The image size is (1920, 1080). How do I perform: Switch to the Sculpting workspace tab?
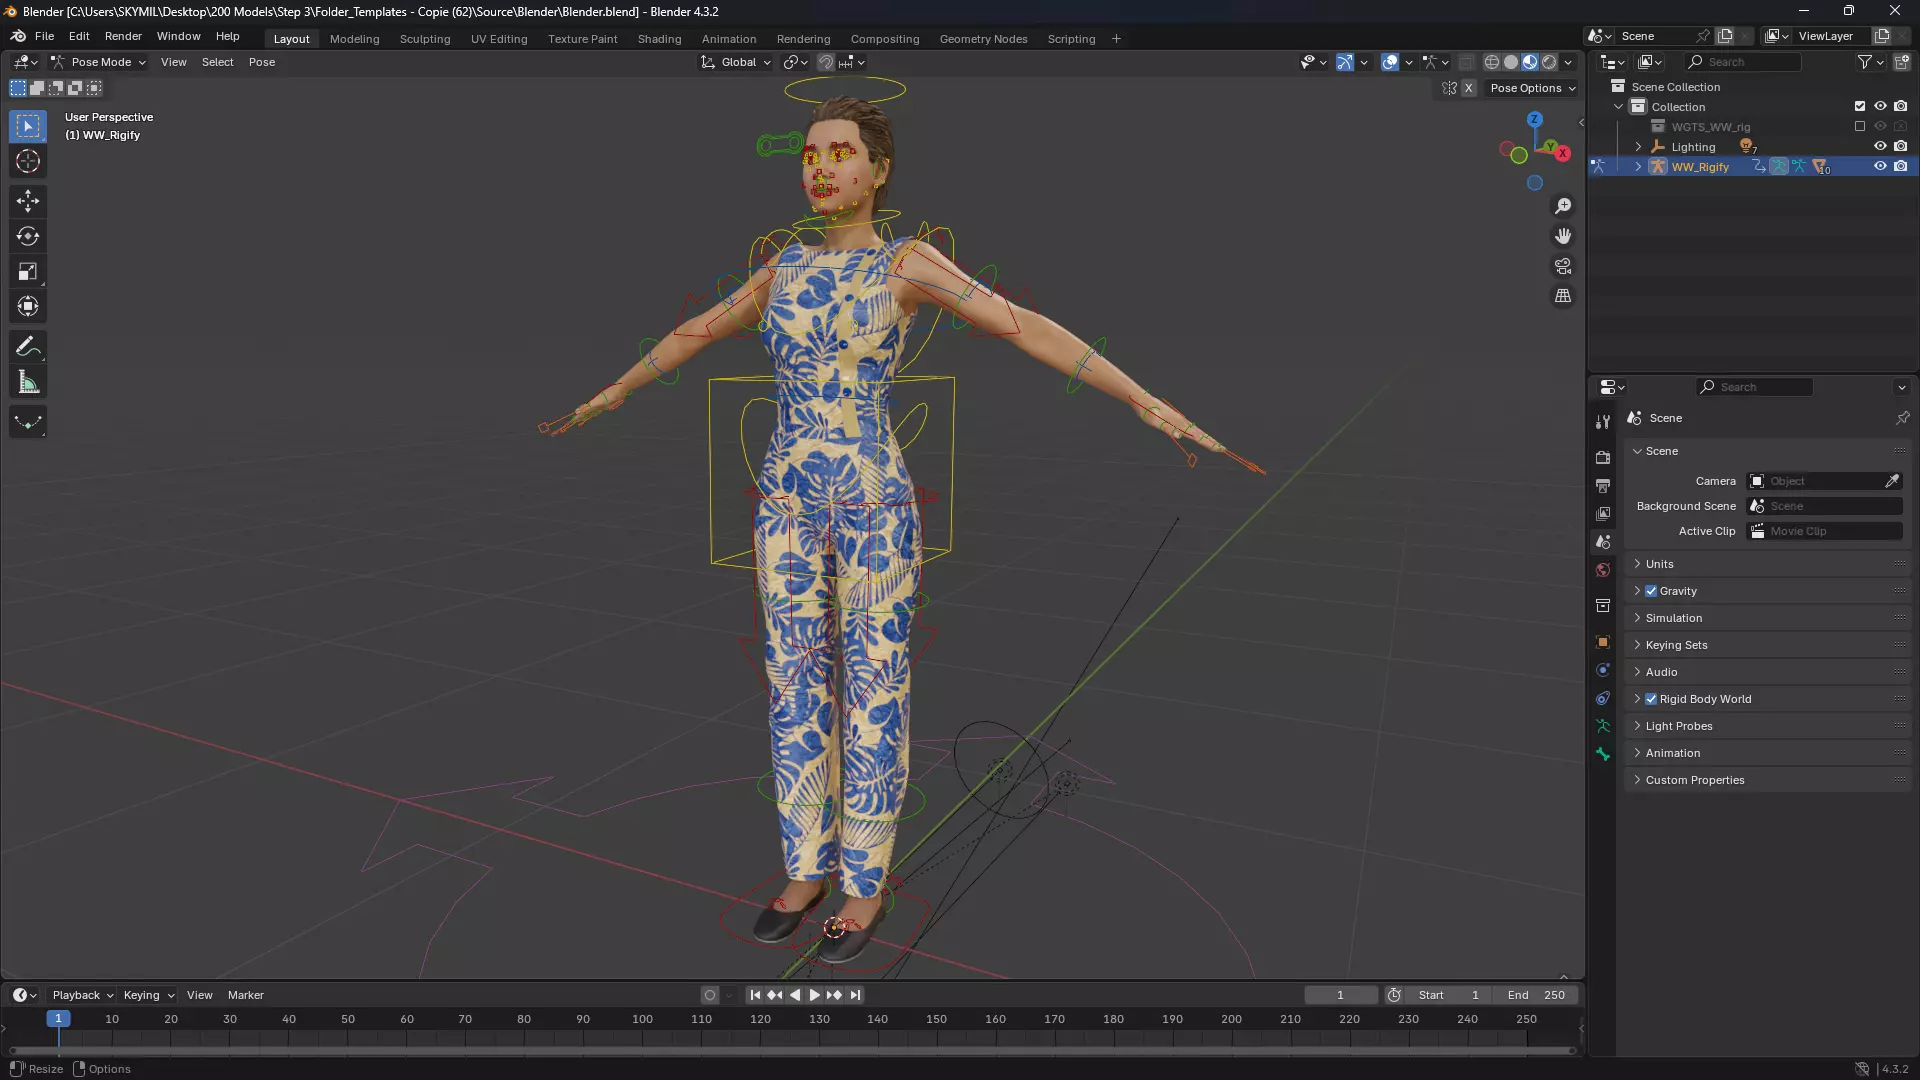click(425, 39)
